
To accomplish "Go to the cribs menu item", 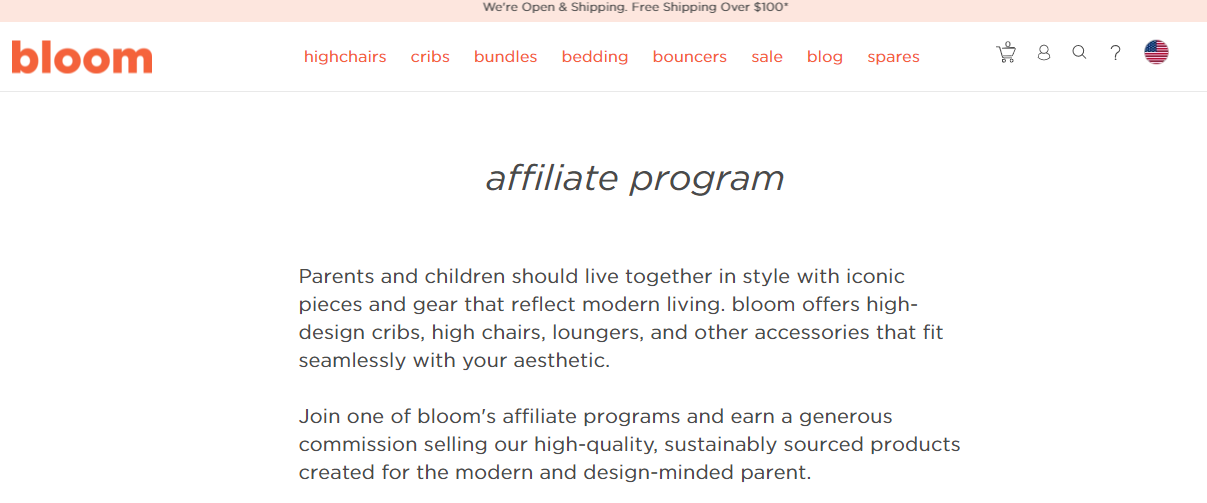I will click(430, 57).
